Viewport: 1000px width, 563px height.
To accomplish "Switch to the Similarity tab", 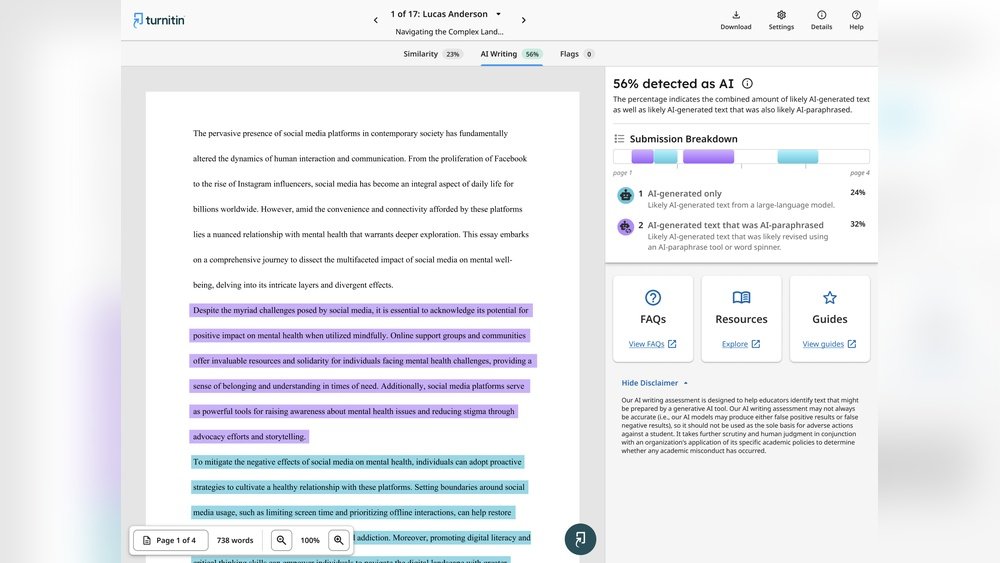I will coord(432,54).
